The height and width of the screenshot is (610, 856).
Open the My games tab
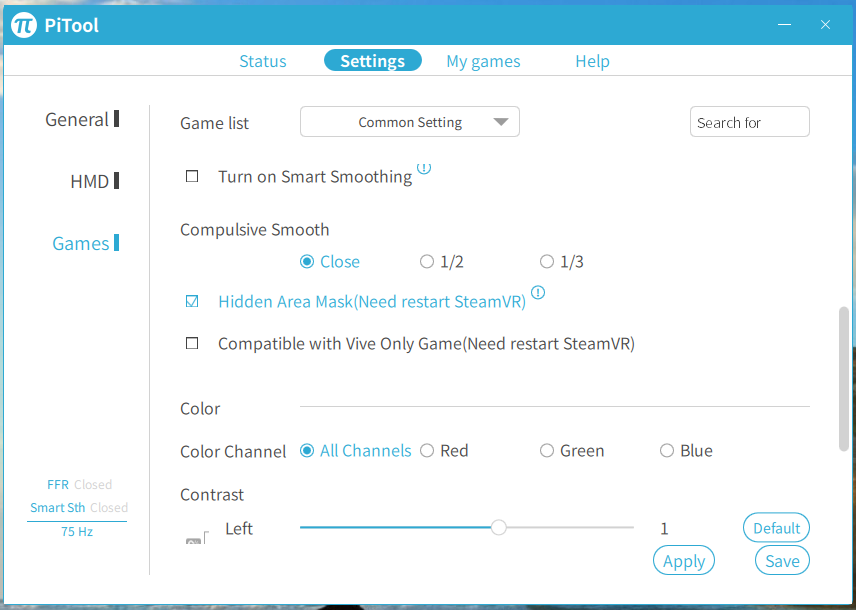point(483,61)
